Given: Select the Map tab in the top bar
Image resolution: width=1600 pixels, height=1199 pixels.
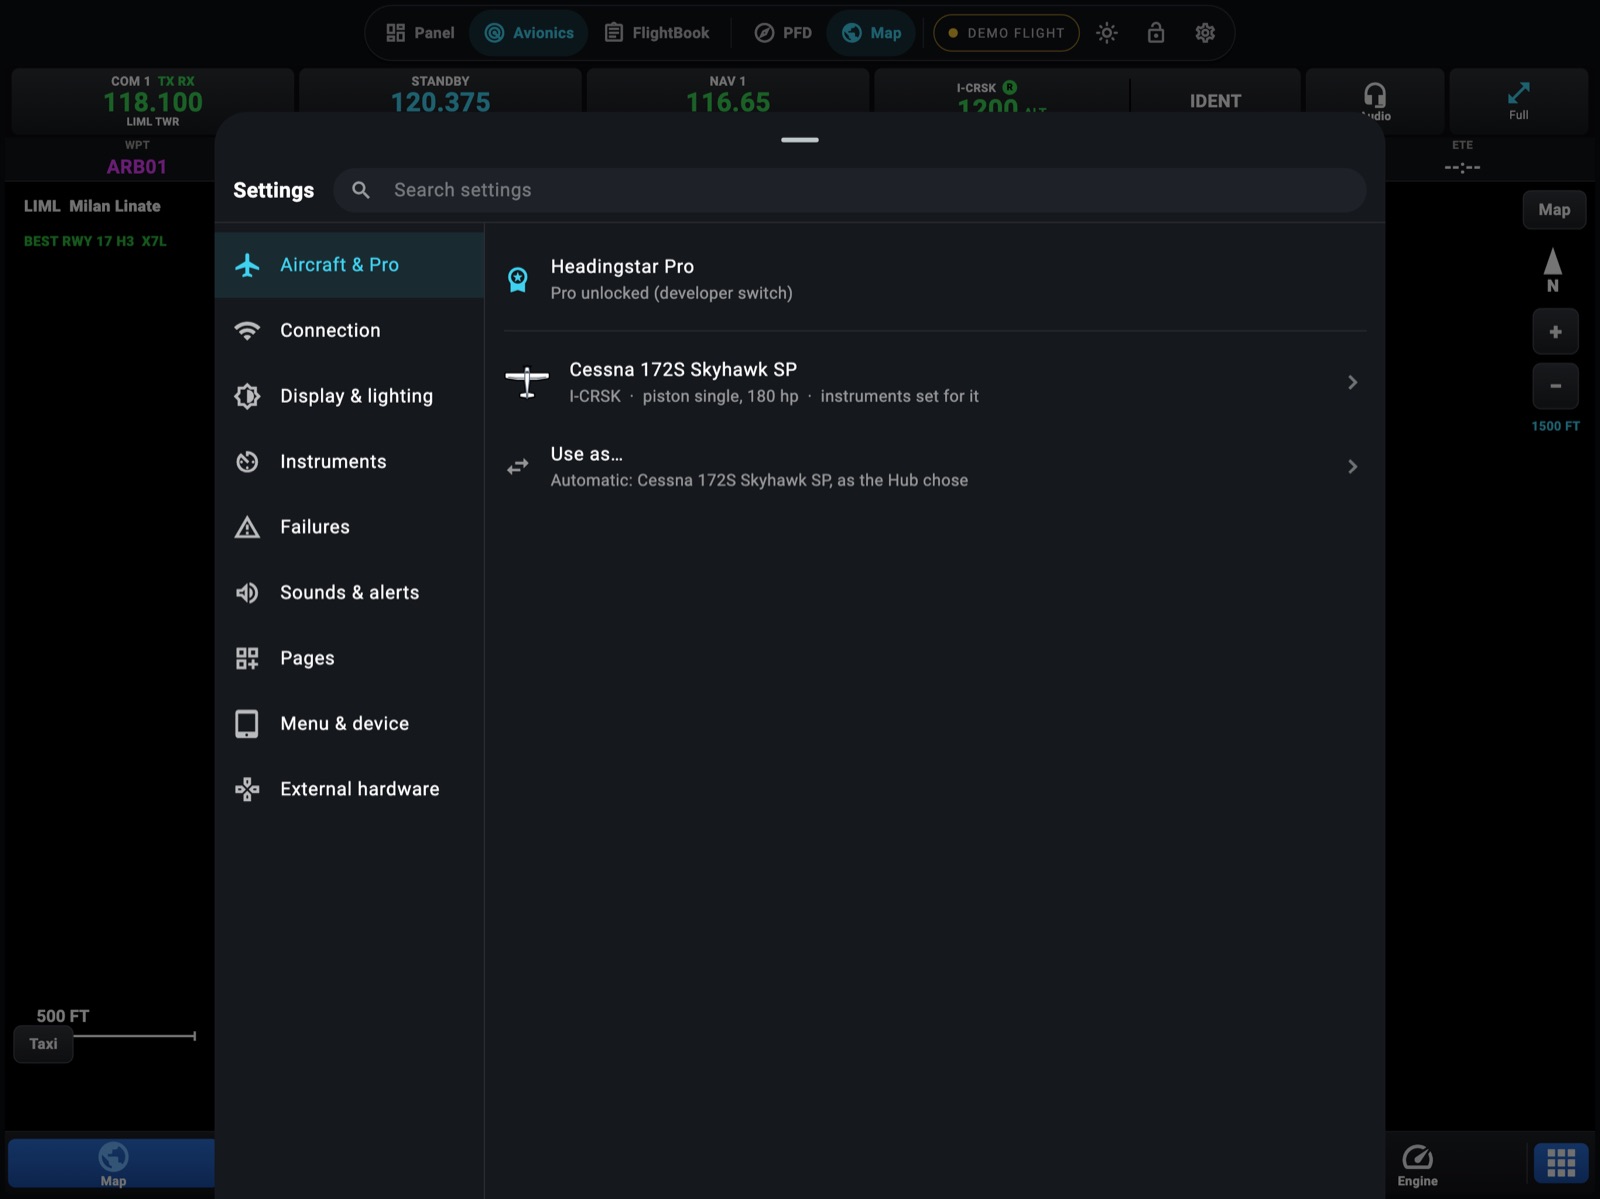Looking at the screenshot, I should pyautogui.click(x=871, y=33).
